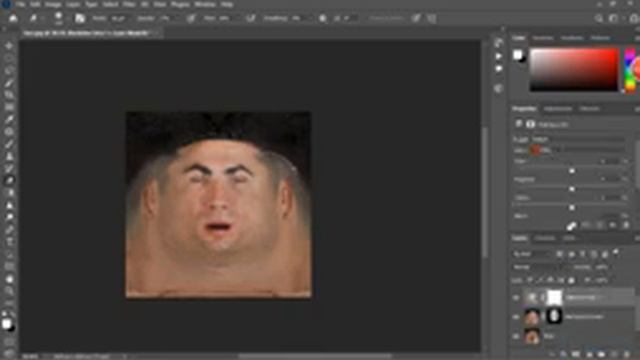Open the Window menu
This screenshot has height=360, width=640.
pos(205,4)
